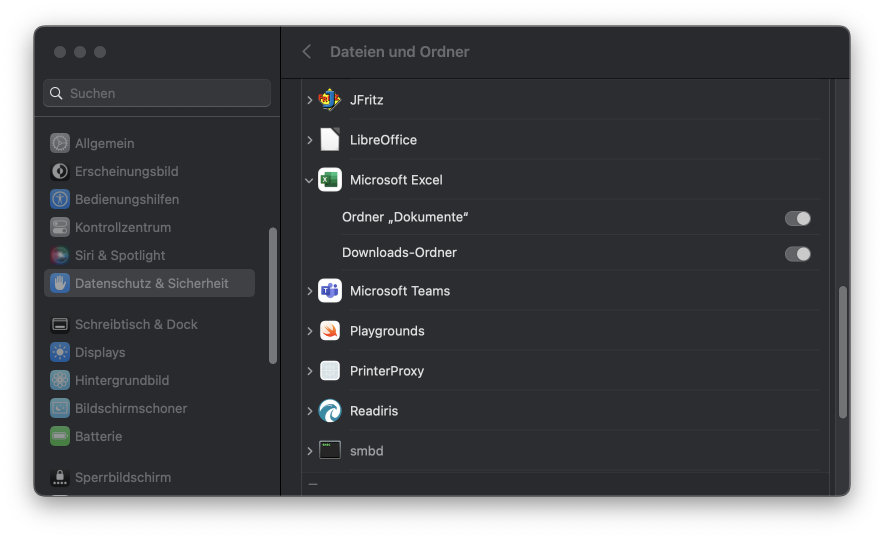Click the Readiris label
884x538 pixels.
click(374, 411)
